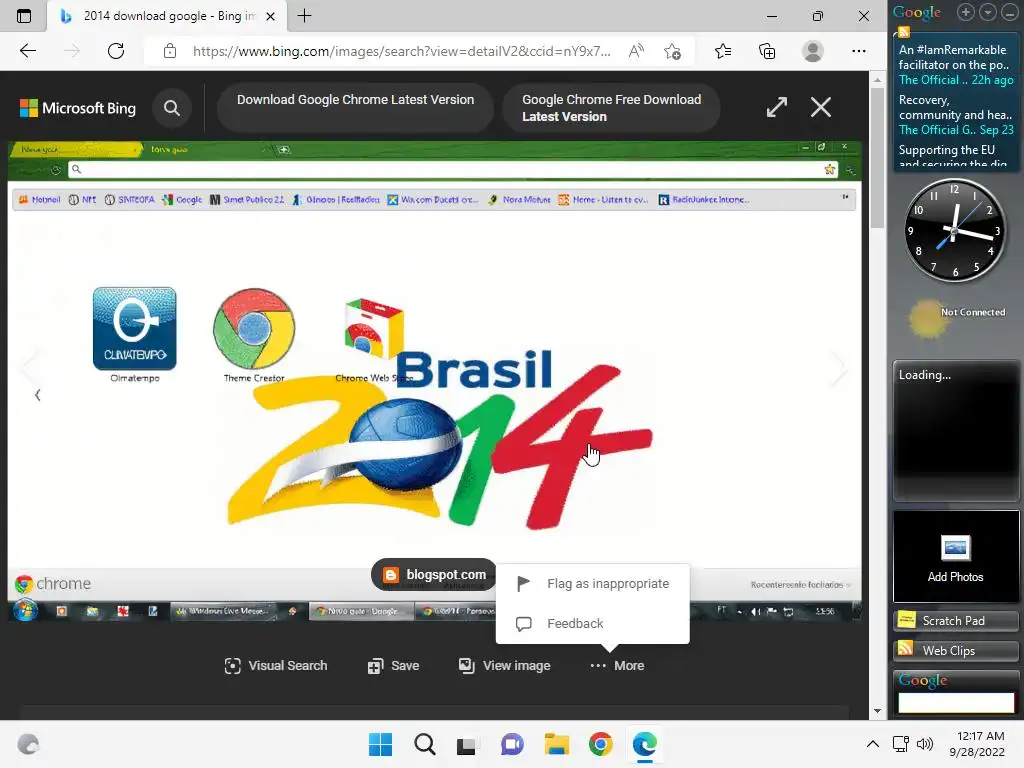
Task: Open 'An #IamRemarkable facilitator' news item
Action: coord(955,65)
